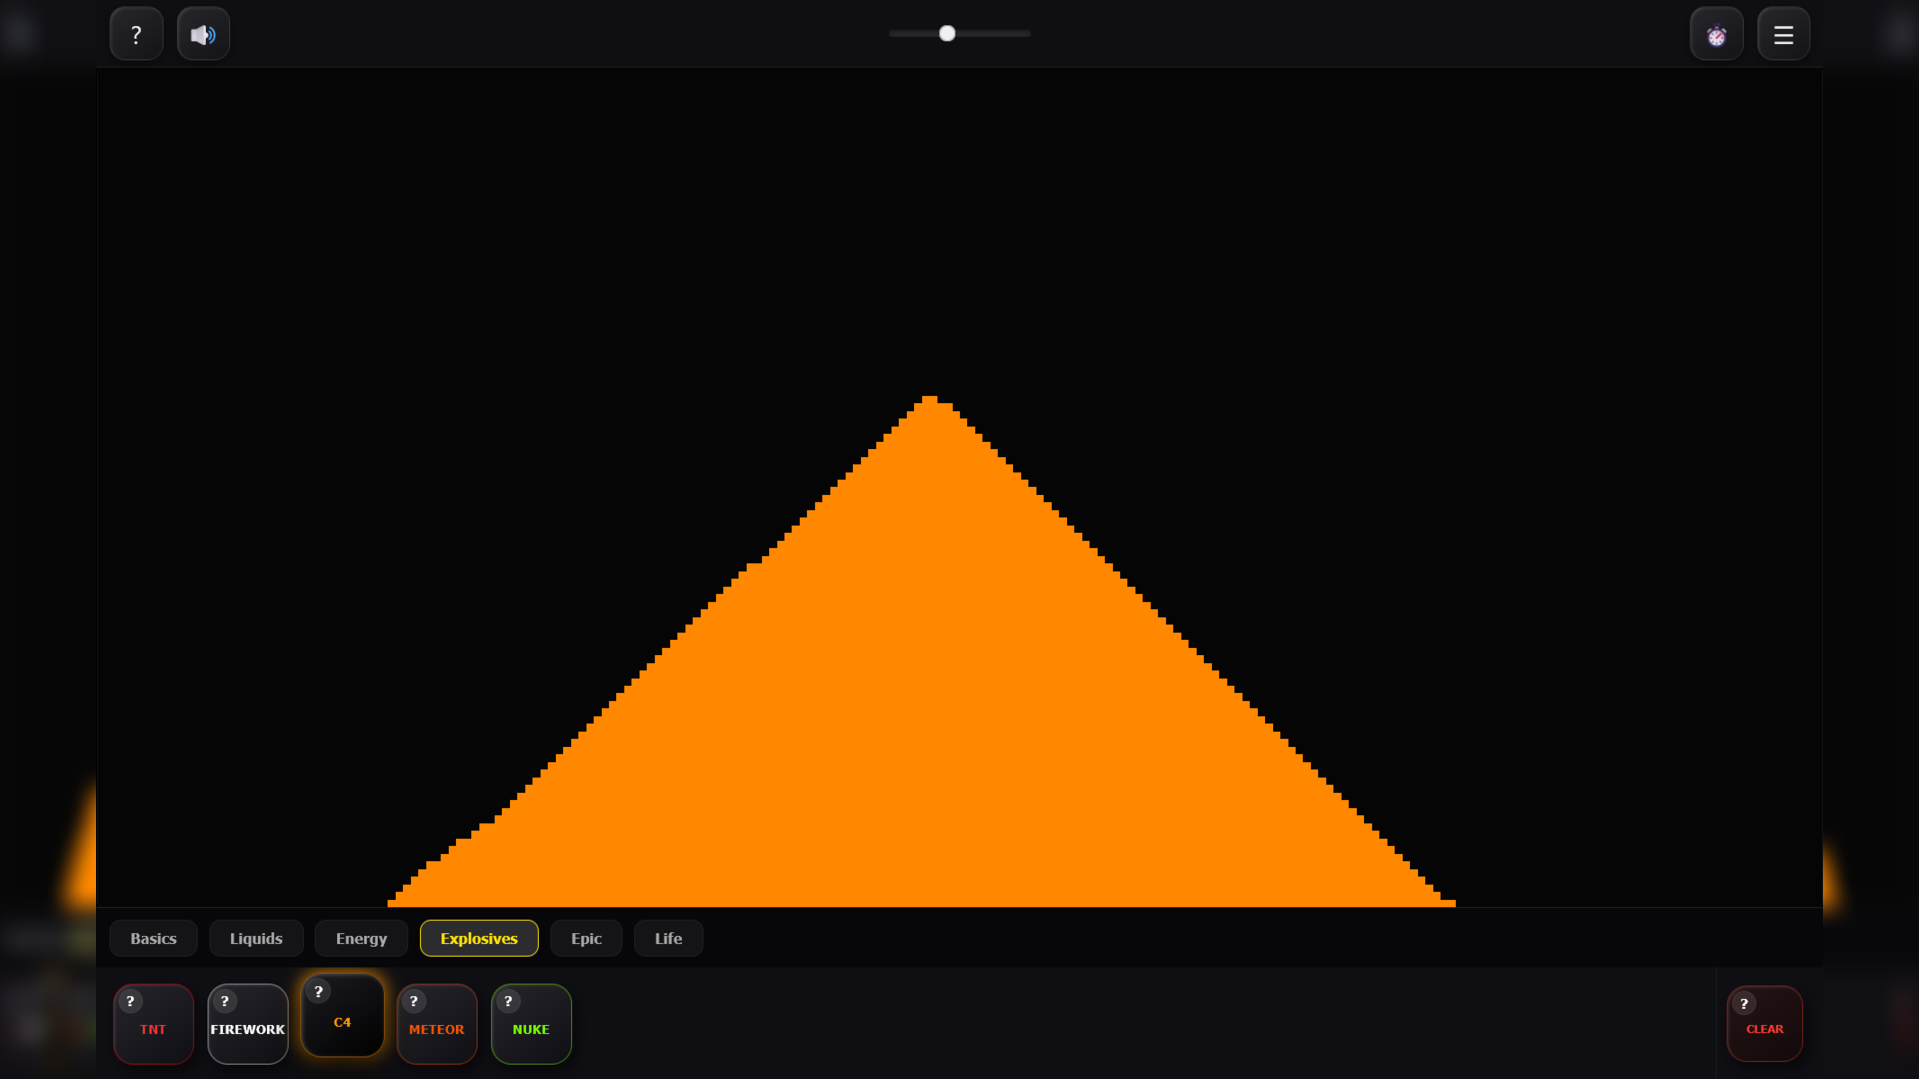Open the Epic category

586,938
